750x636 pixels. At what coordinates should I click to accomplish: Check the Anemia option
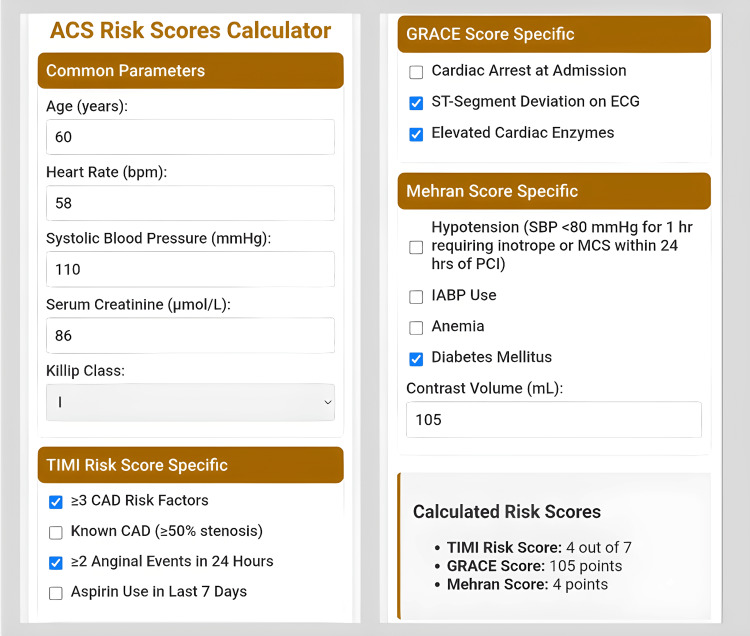coord(416,328)
